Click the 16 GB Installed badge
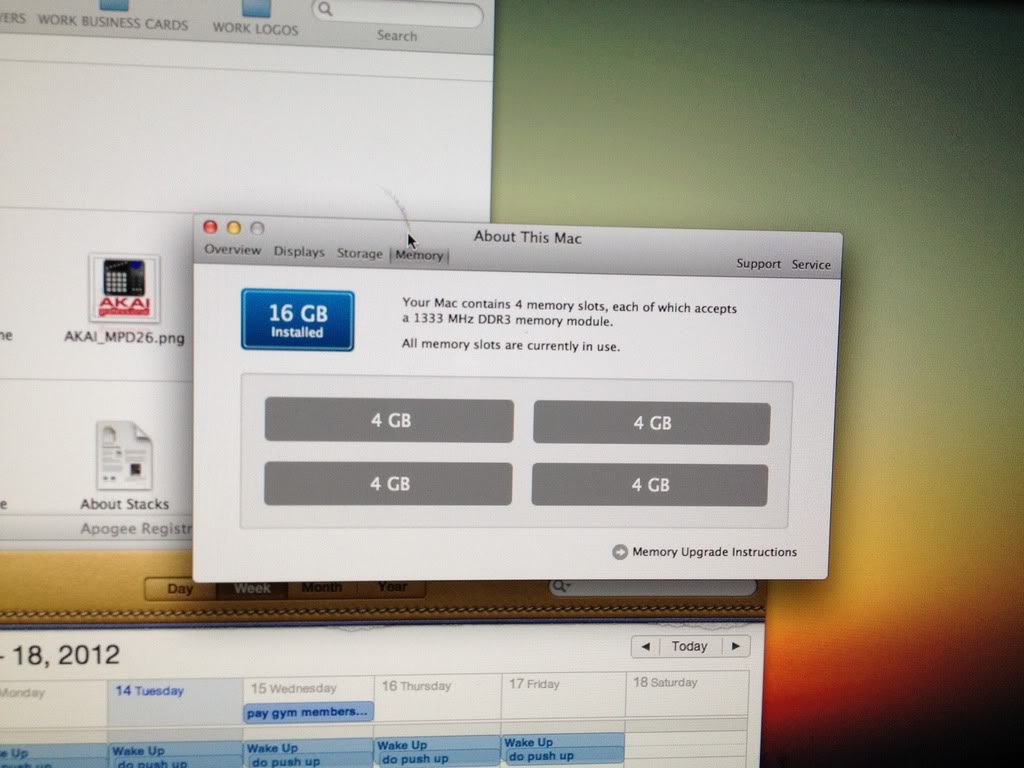Screen dimensions: 1024x768 [298, 321]
